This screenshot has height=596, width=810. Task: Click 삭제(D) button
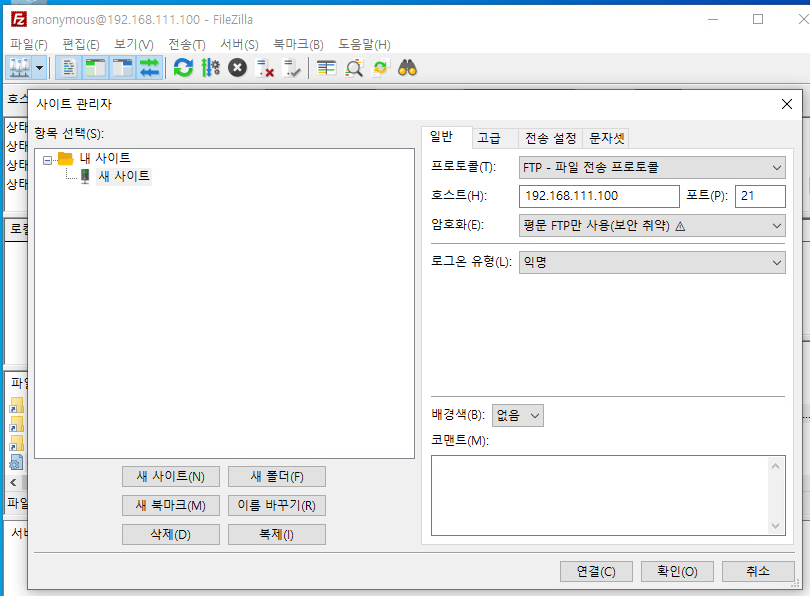(x=171, y=535)
